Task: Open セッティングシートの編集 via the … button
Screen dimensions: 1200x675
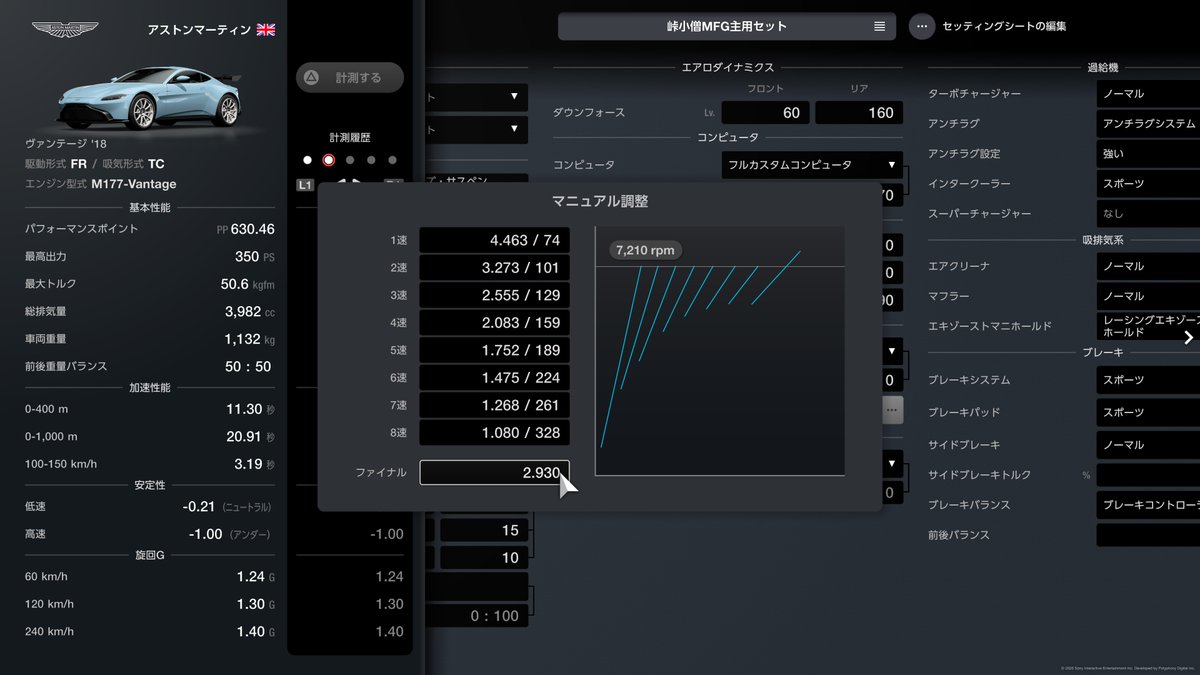Action: coord(922,26)
